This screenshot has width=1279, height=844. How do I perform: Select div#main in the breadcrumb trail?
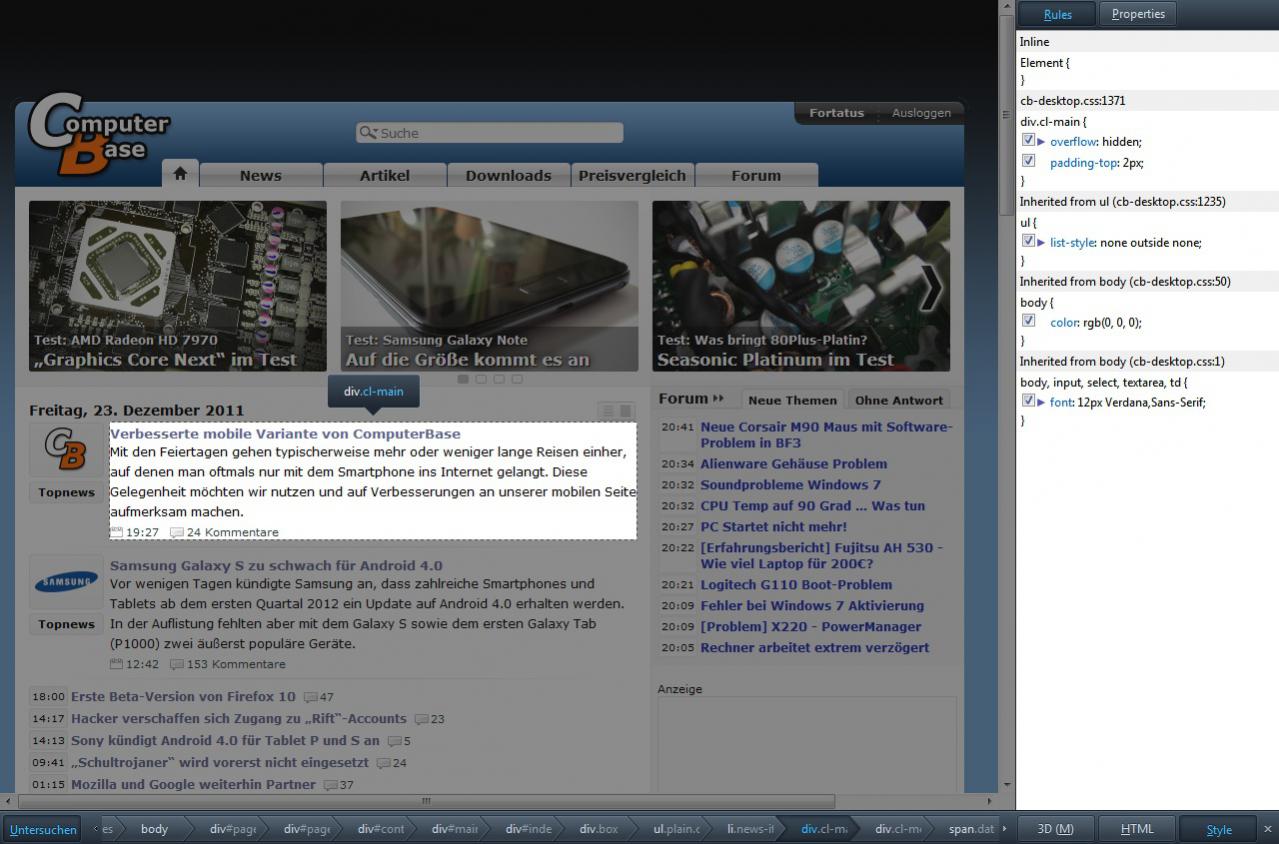click(454, 829)
